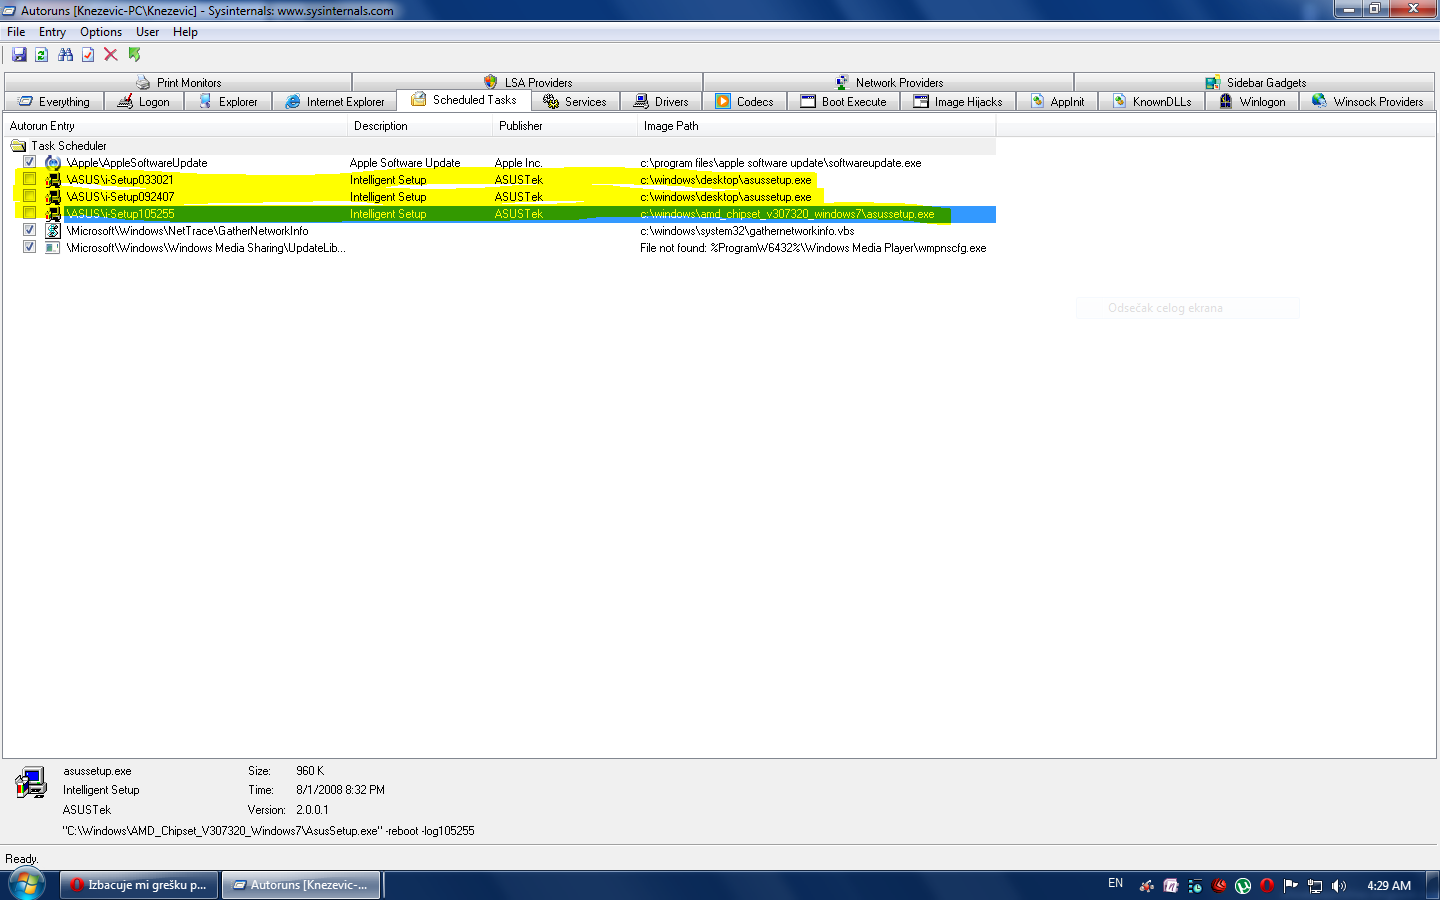Screen dimensions: 1440x900
Task: Click the Opera icon in the system tray
Action: [1267, 885]
